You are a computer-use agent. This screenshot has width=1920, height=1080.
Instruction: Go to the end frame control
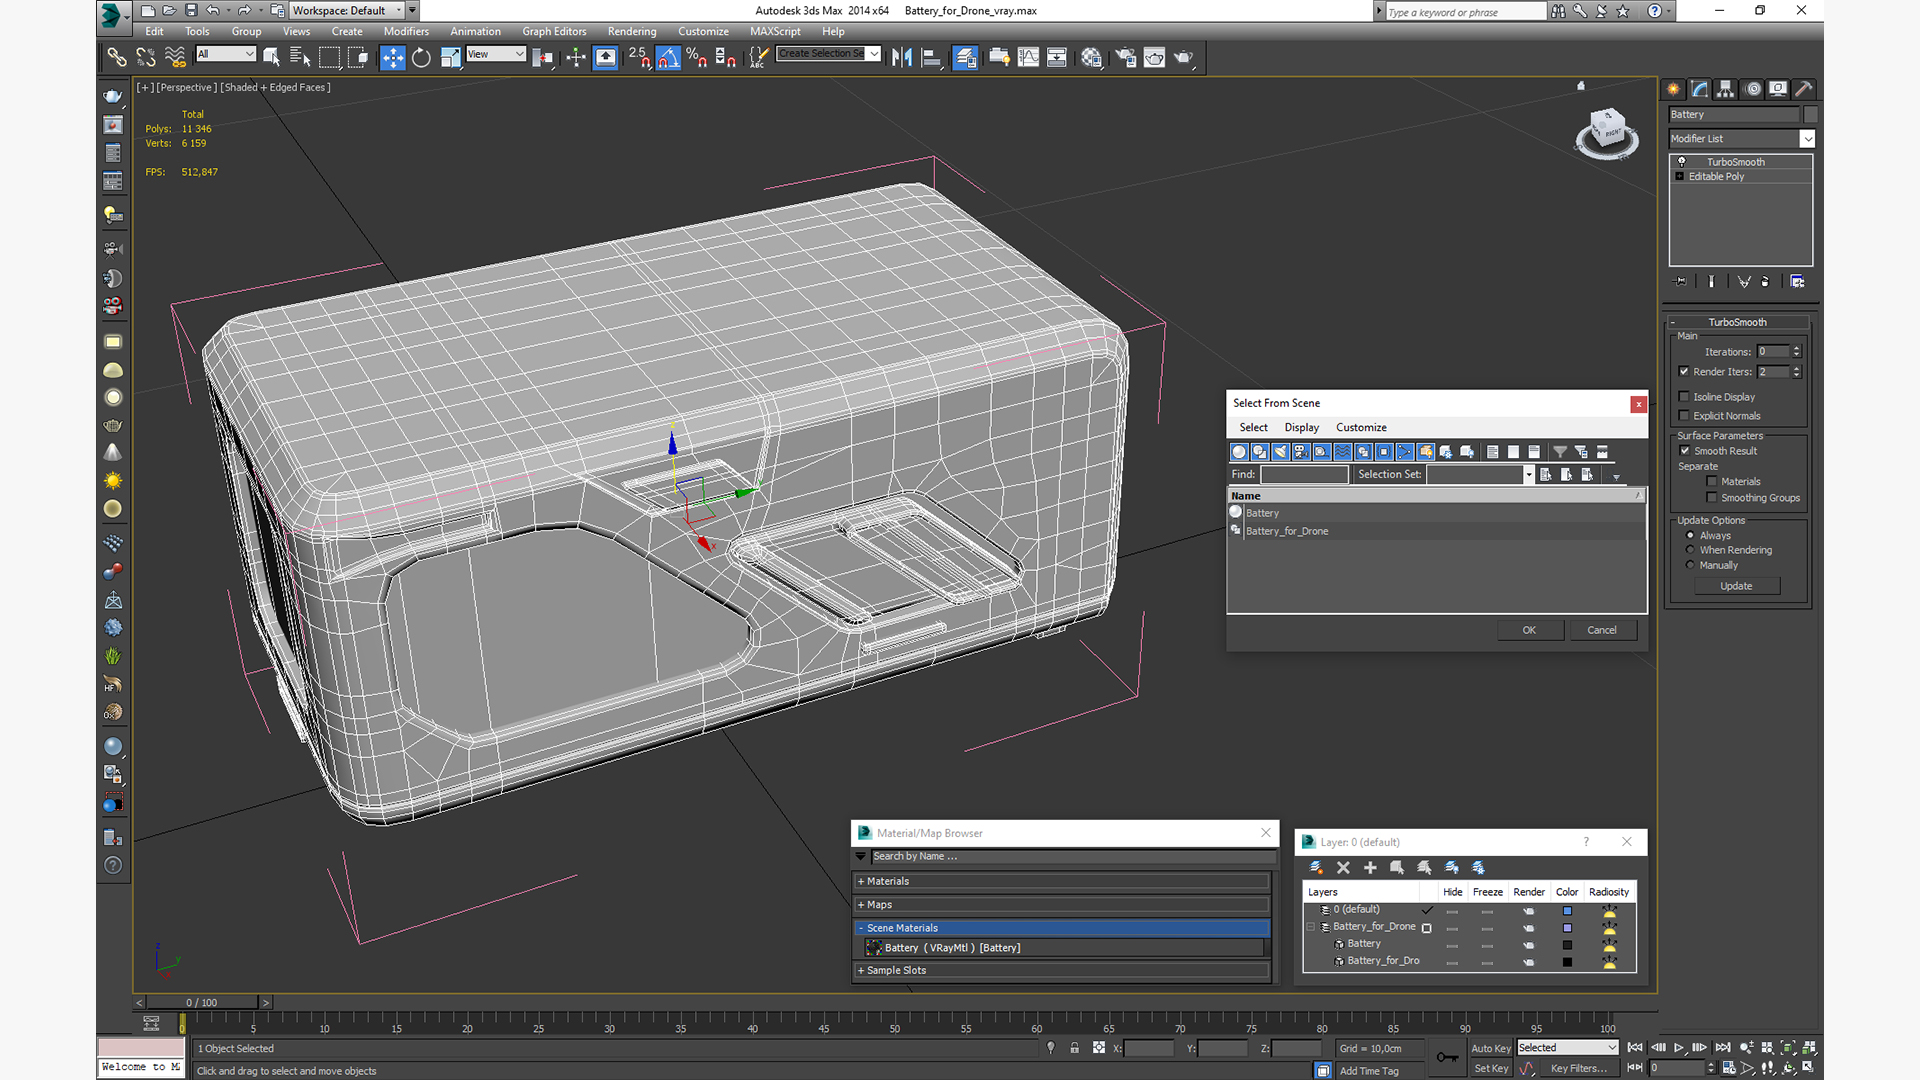pyautogui.click(x=1723, y=1047)
